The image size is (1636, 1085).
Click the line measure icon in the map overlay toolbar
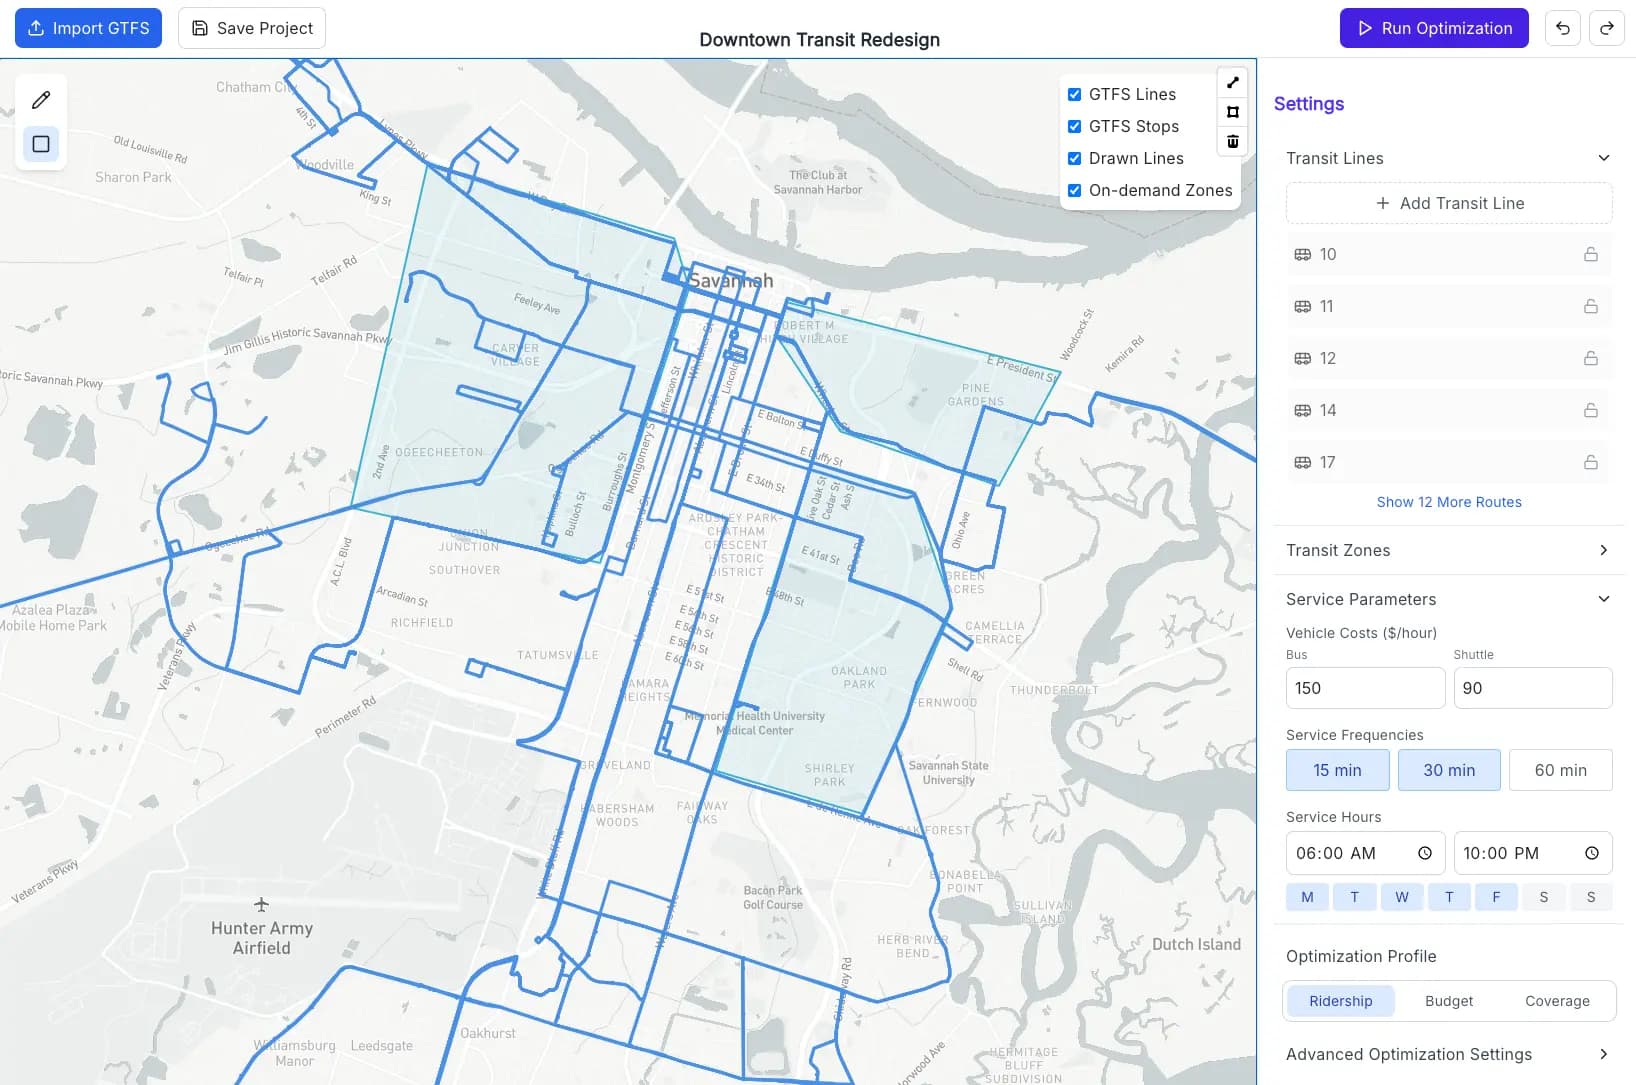pyautogui.click(x=1232, y=82)
